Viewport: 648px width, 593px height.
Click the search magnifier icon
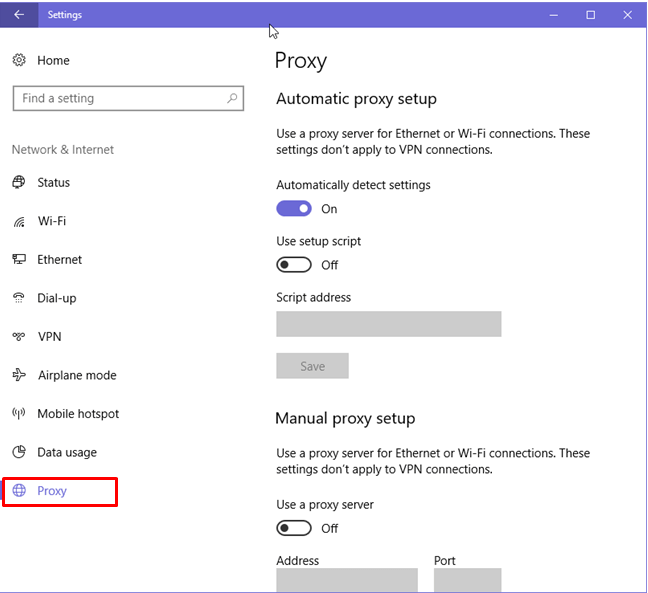tap(232, 98)
